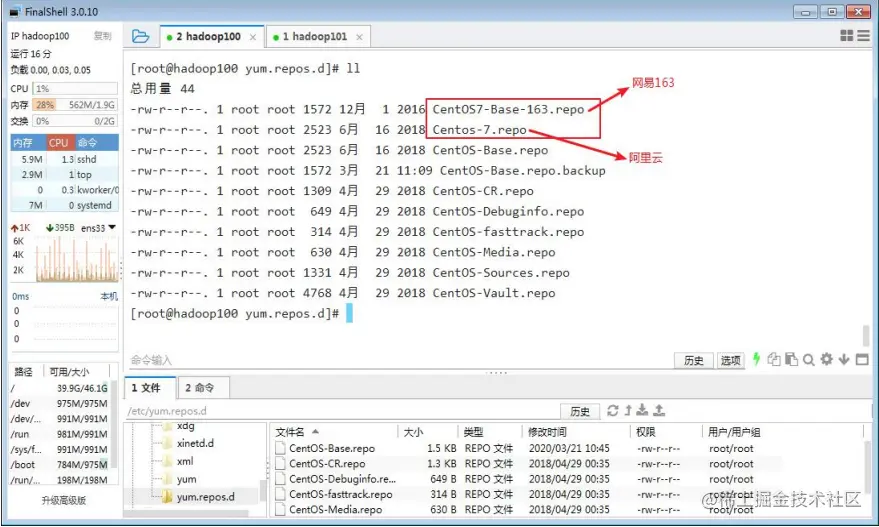The width and height of the screenshot is (879, 527).
Task: Click the upload icon in file toolbar
Action: pyautogui.click(x=659, y=410)
